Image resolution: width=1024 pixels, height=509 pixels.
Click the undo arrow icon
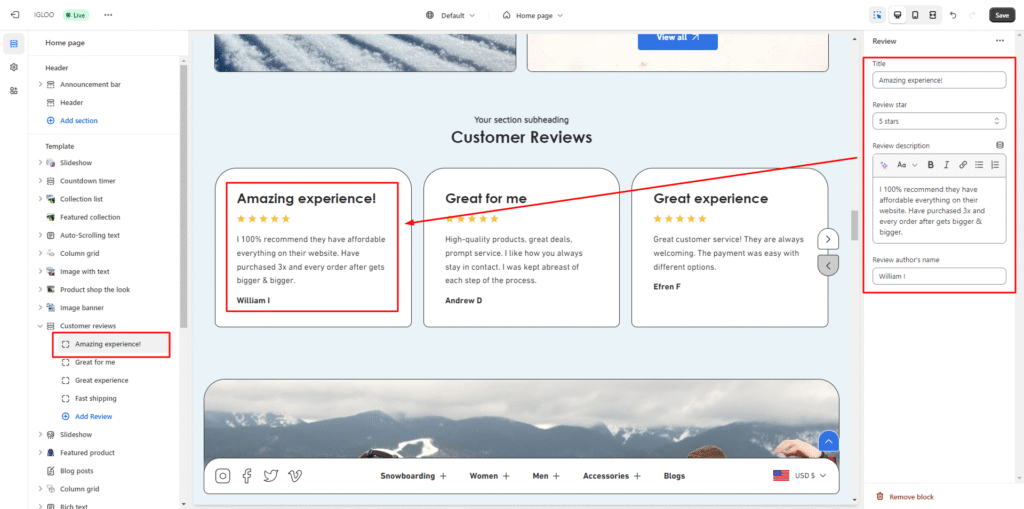952,15
